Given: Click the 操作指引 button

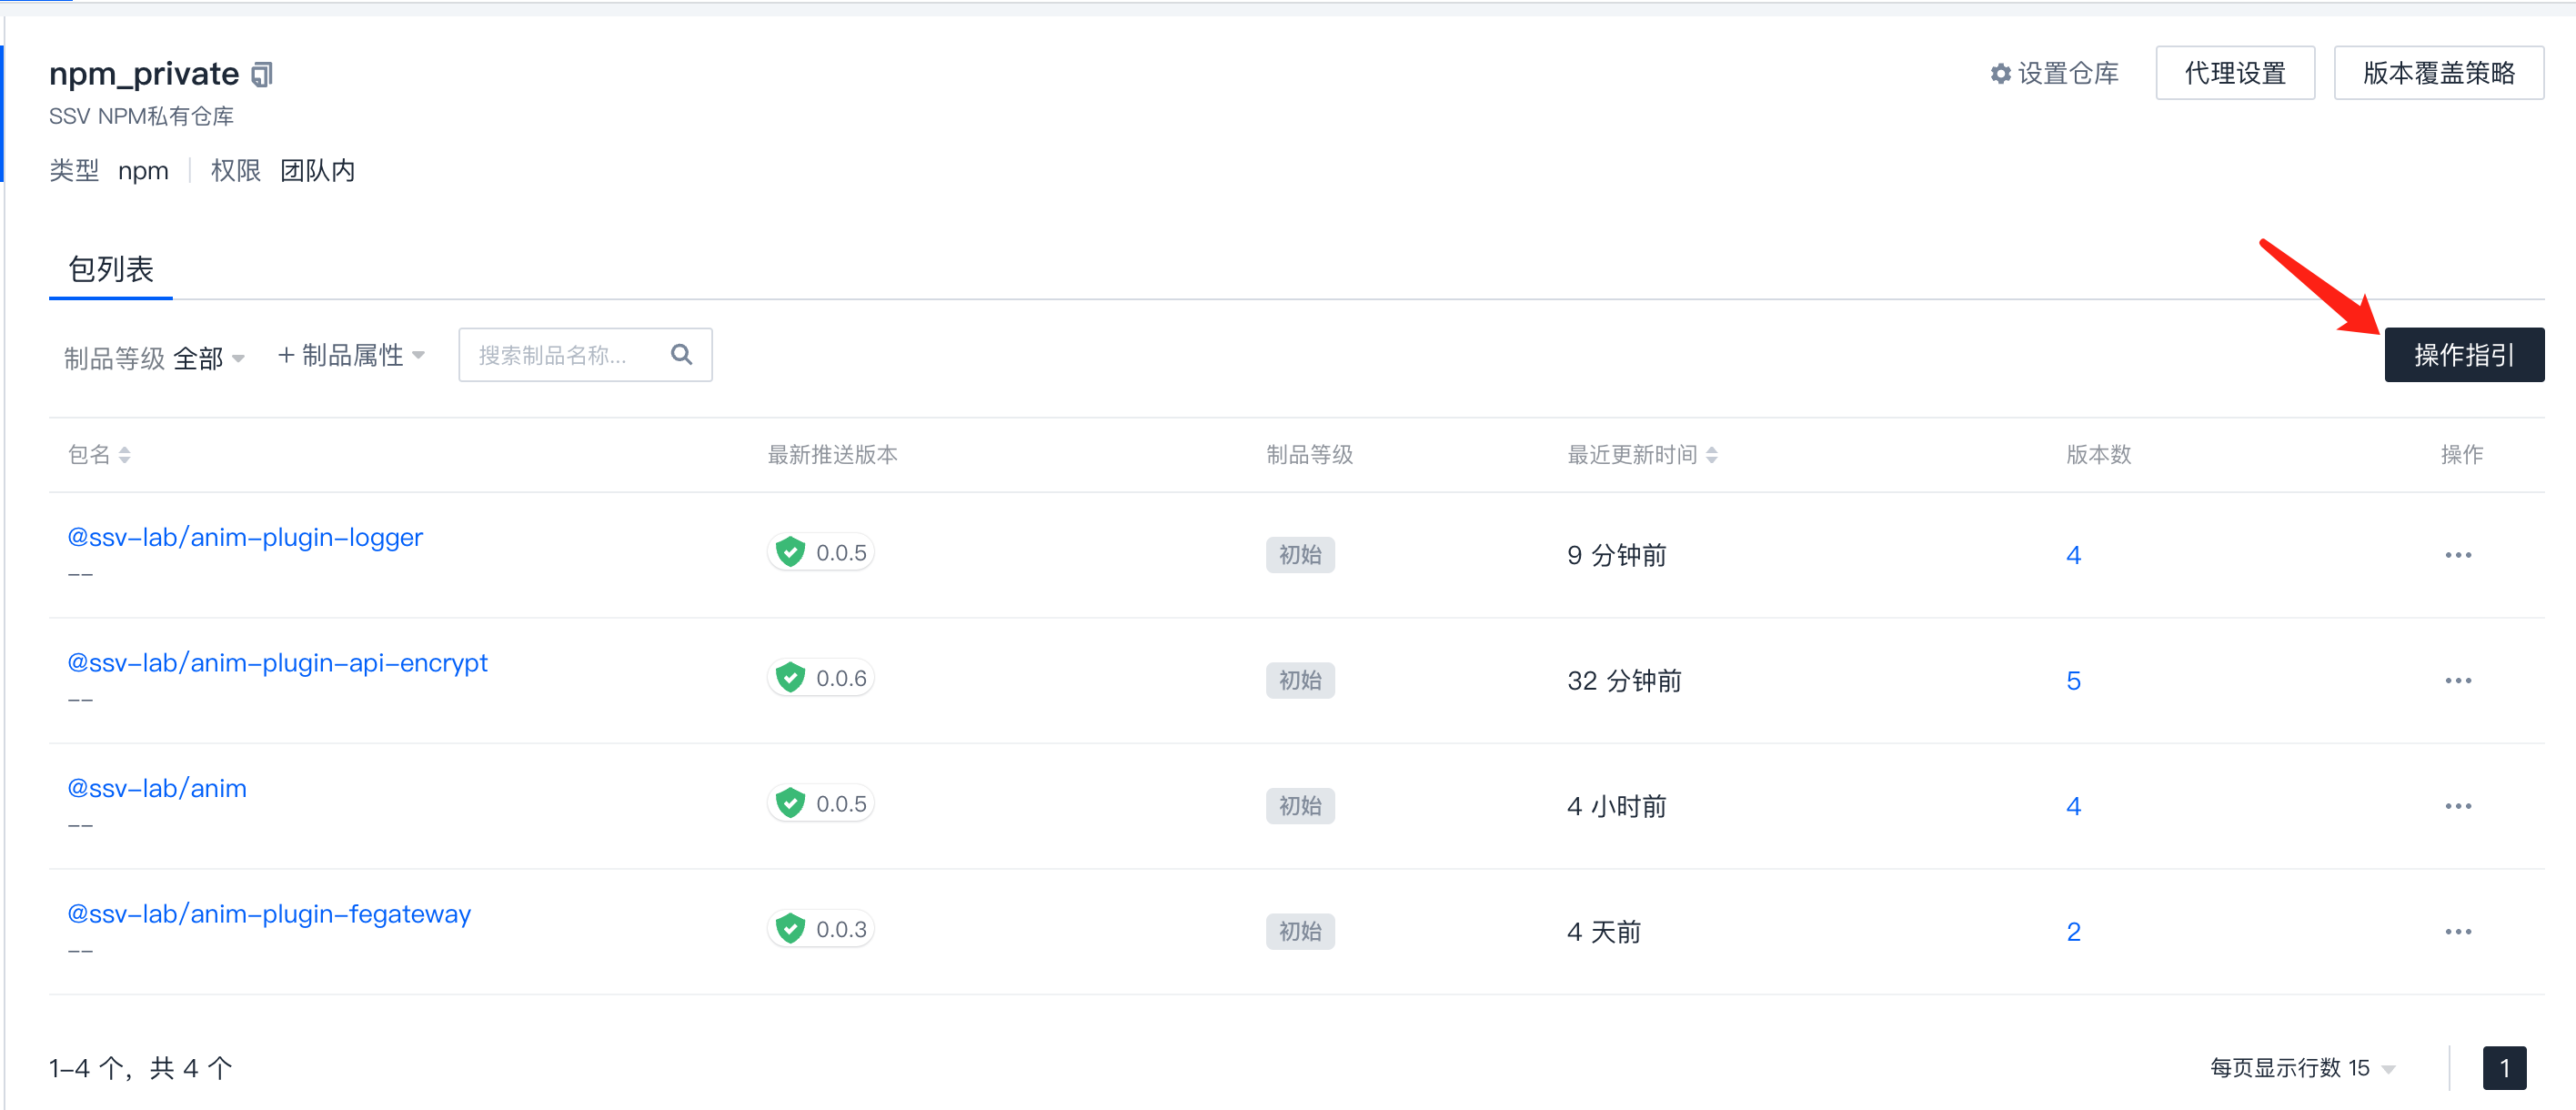Looking at the screenshot, I should (x=2463, y=355).
